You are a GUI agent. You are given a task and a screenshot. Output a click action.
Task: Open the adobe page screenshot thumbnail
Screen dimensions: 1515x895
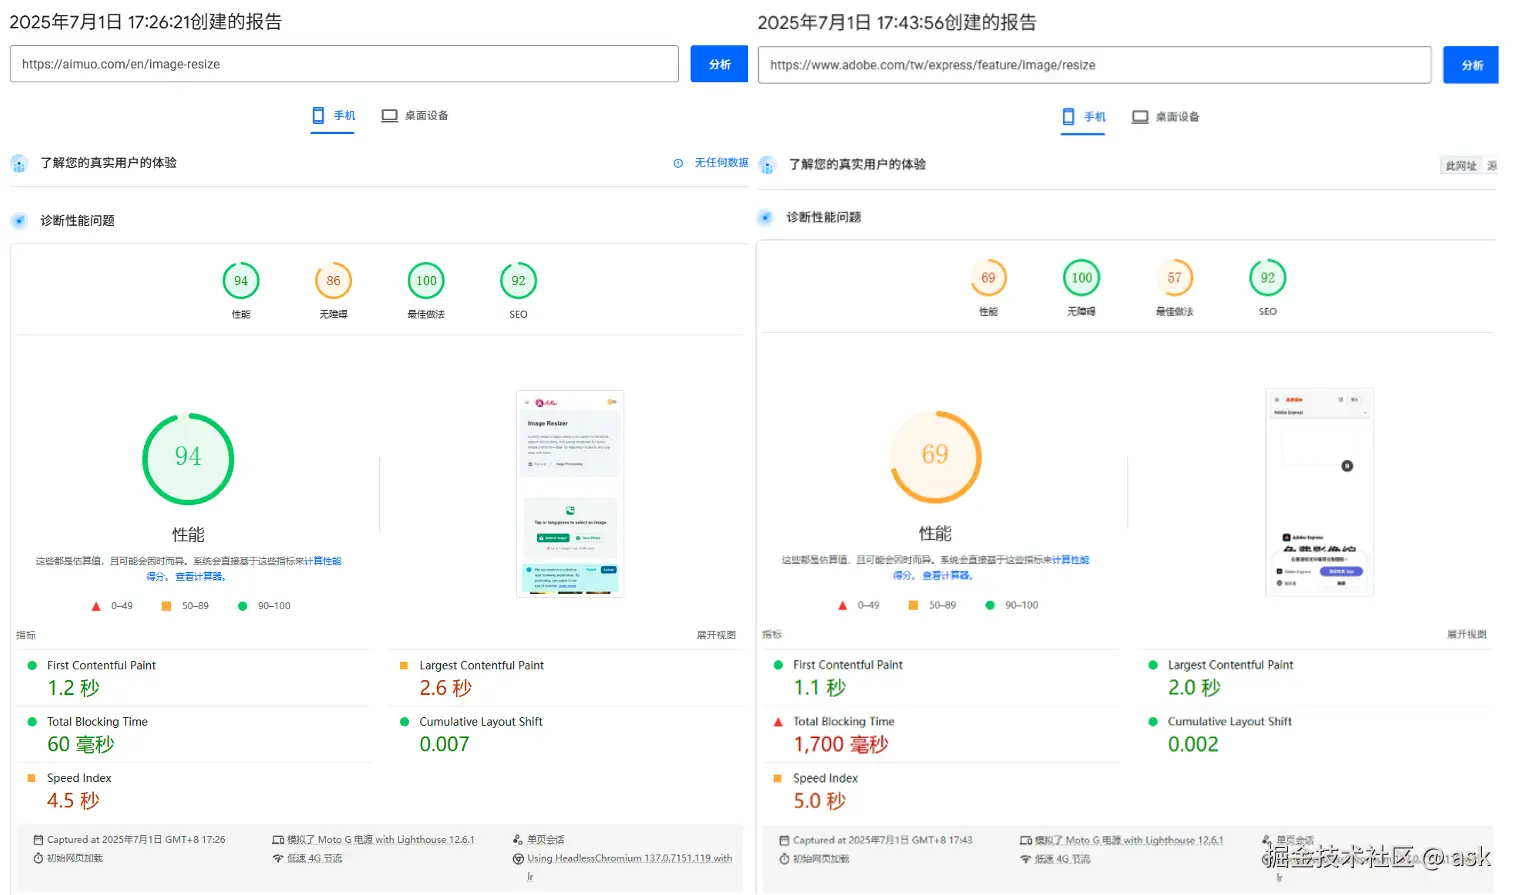point(1319,492)
